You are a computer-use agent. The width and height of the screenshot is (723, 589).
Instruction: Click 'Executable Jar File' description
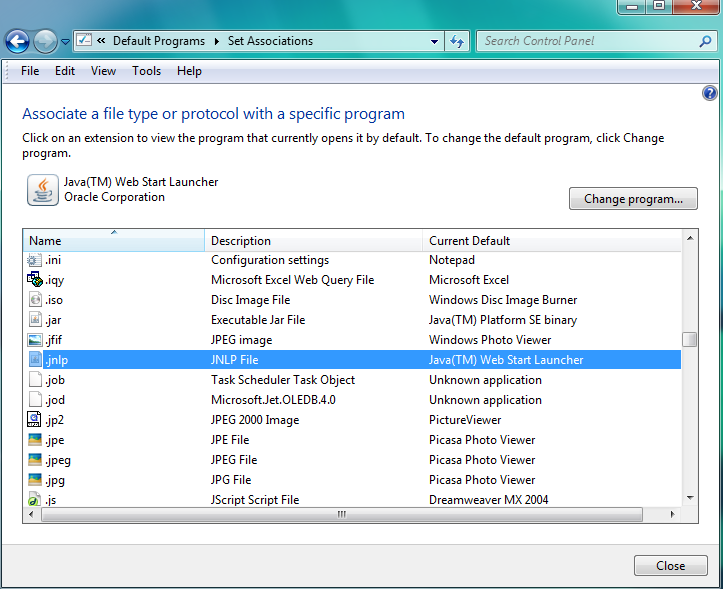coord(258,320)
